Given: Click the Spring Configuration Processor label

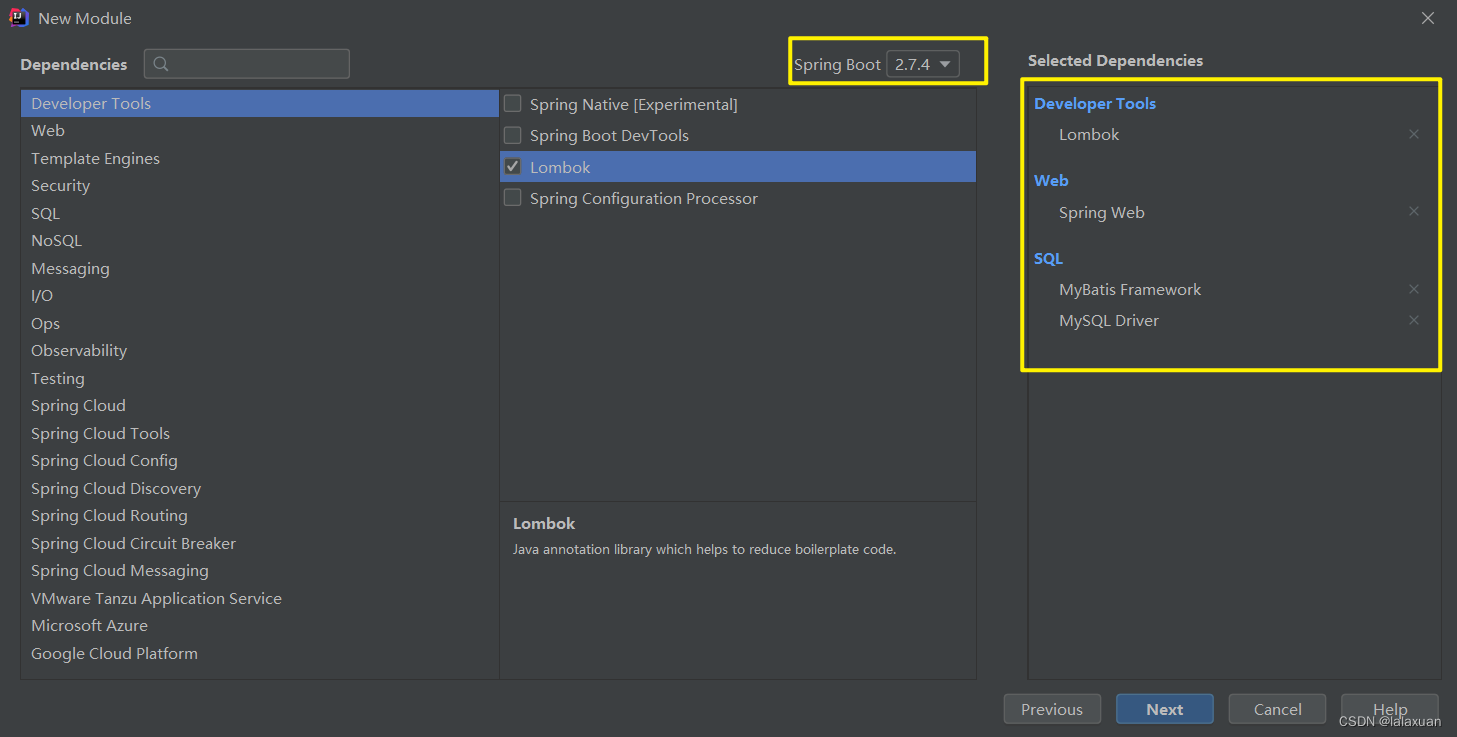Looking at the screenshot, I should pyautogui.click(x=644, y=198).
